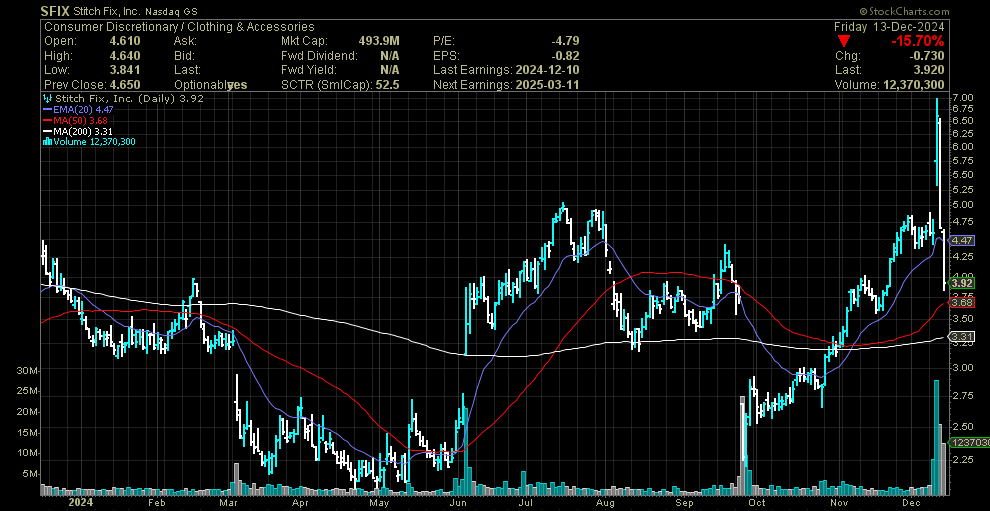Click the candlestick icon beside Stitch Fix (Daily) legend
The height and width of the screenshot is (511, 990).
(x=48, y=99)
